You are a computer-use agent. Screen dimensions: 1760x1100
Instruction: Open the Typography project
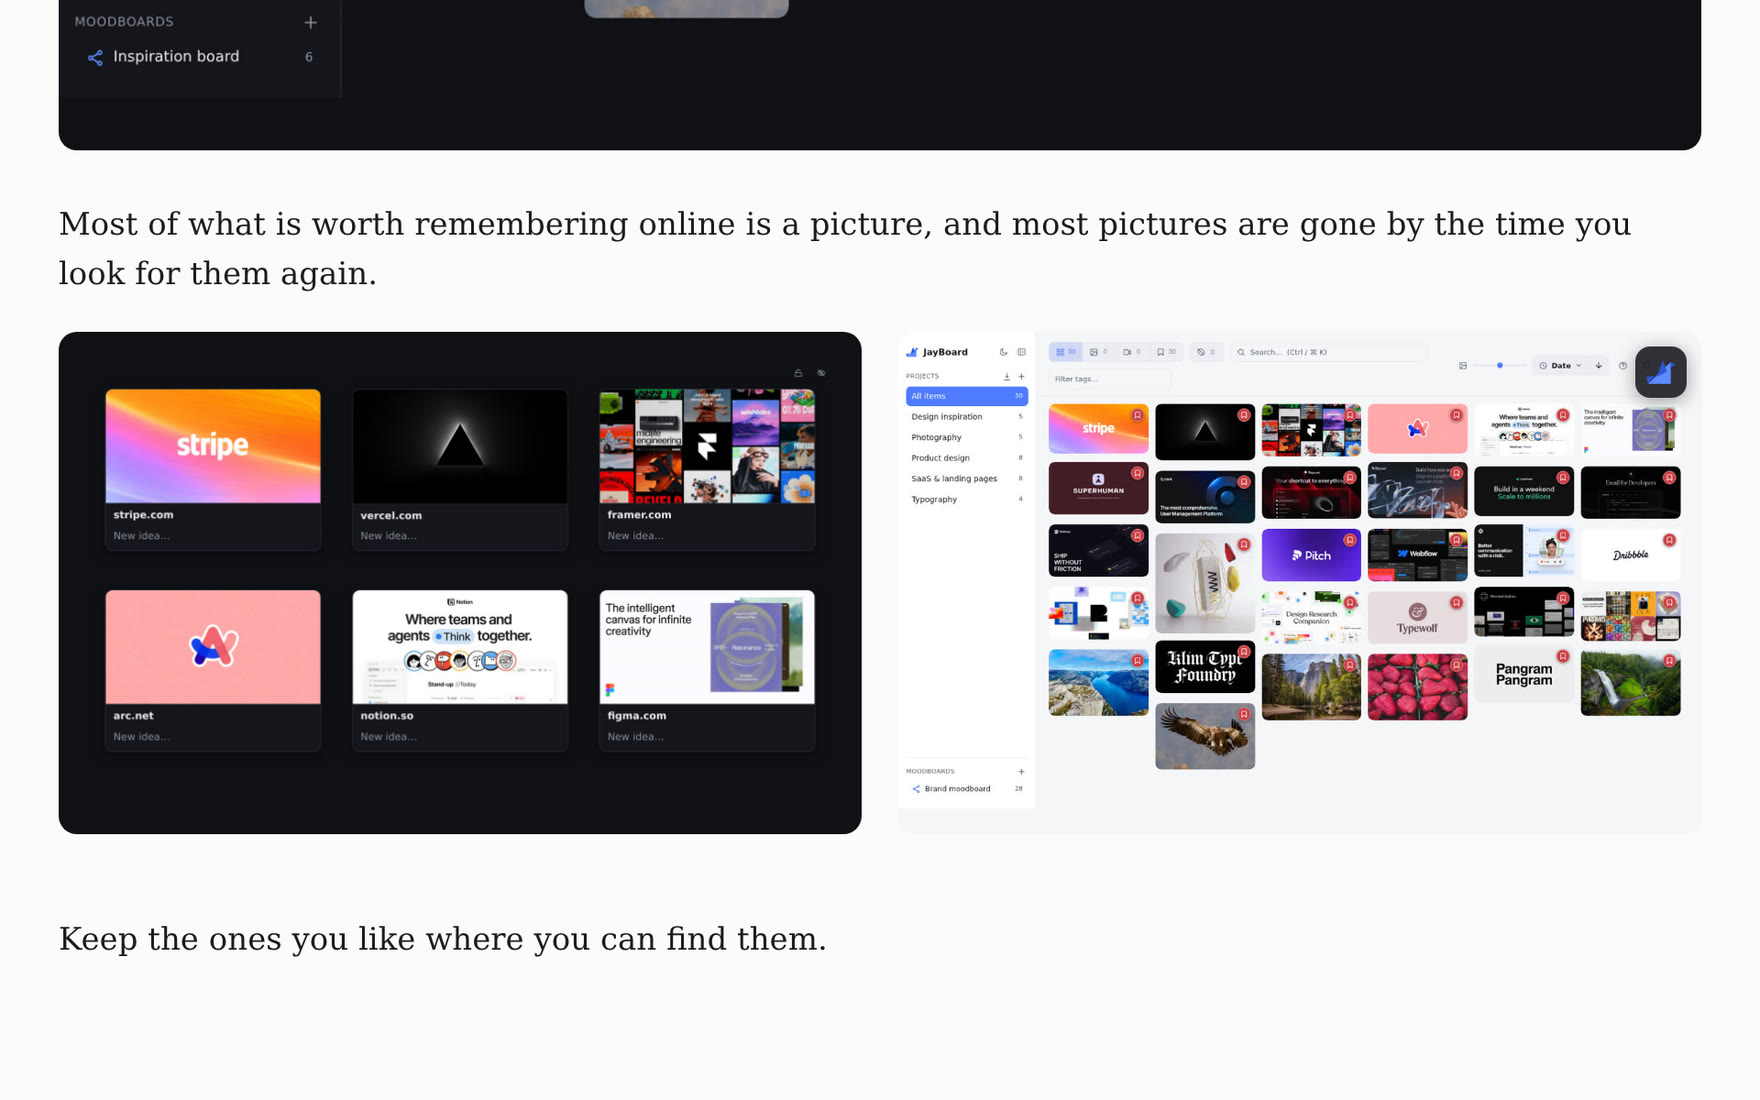[966, 499]
